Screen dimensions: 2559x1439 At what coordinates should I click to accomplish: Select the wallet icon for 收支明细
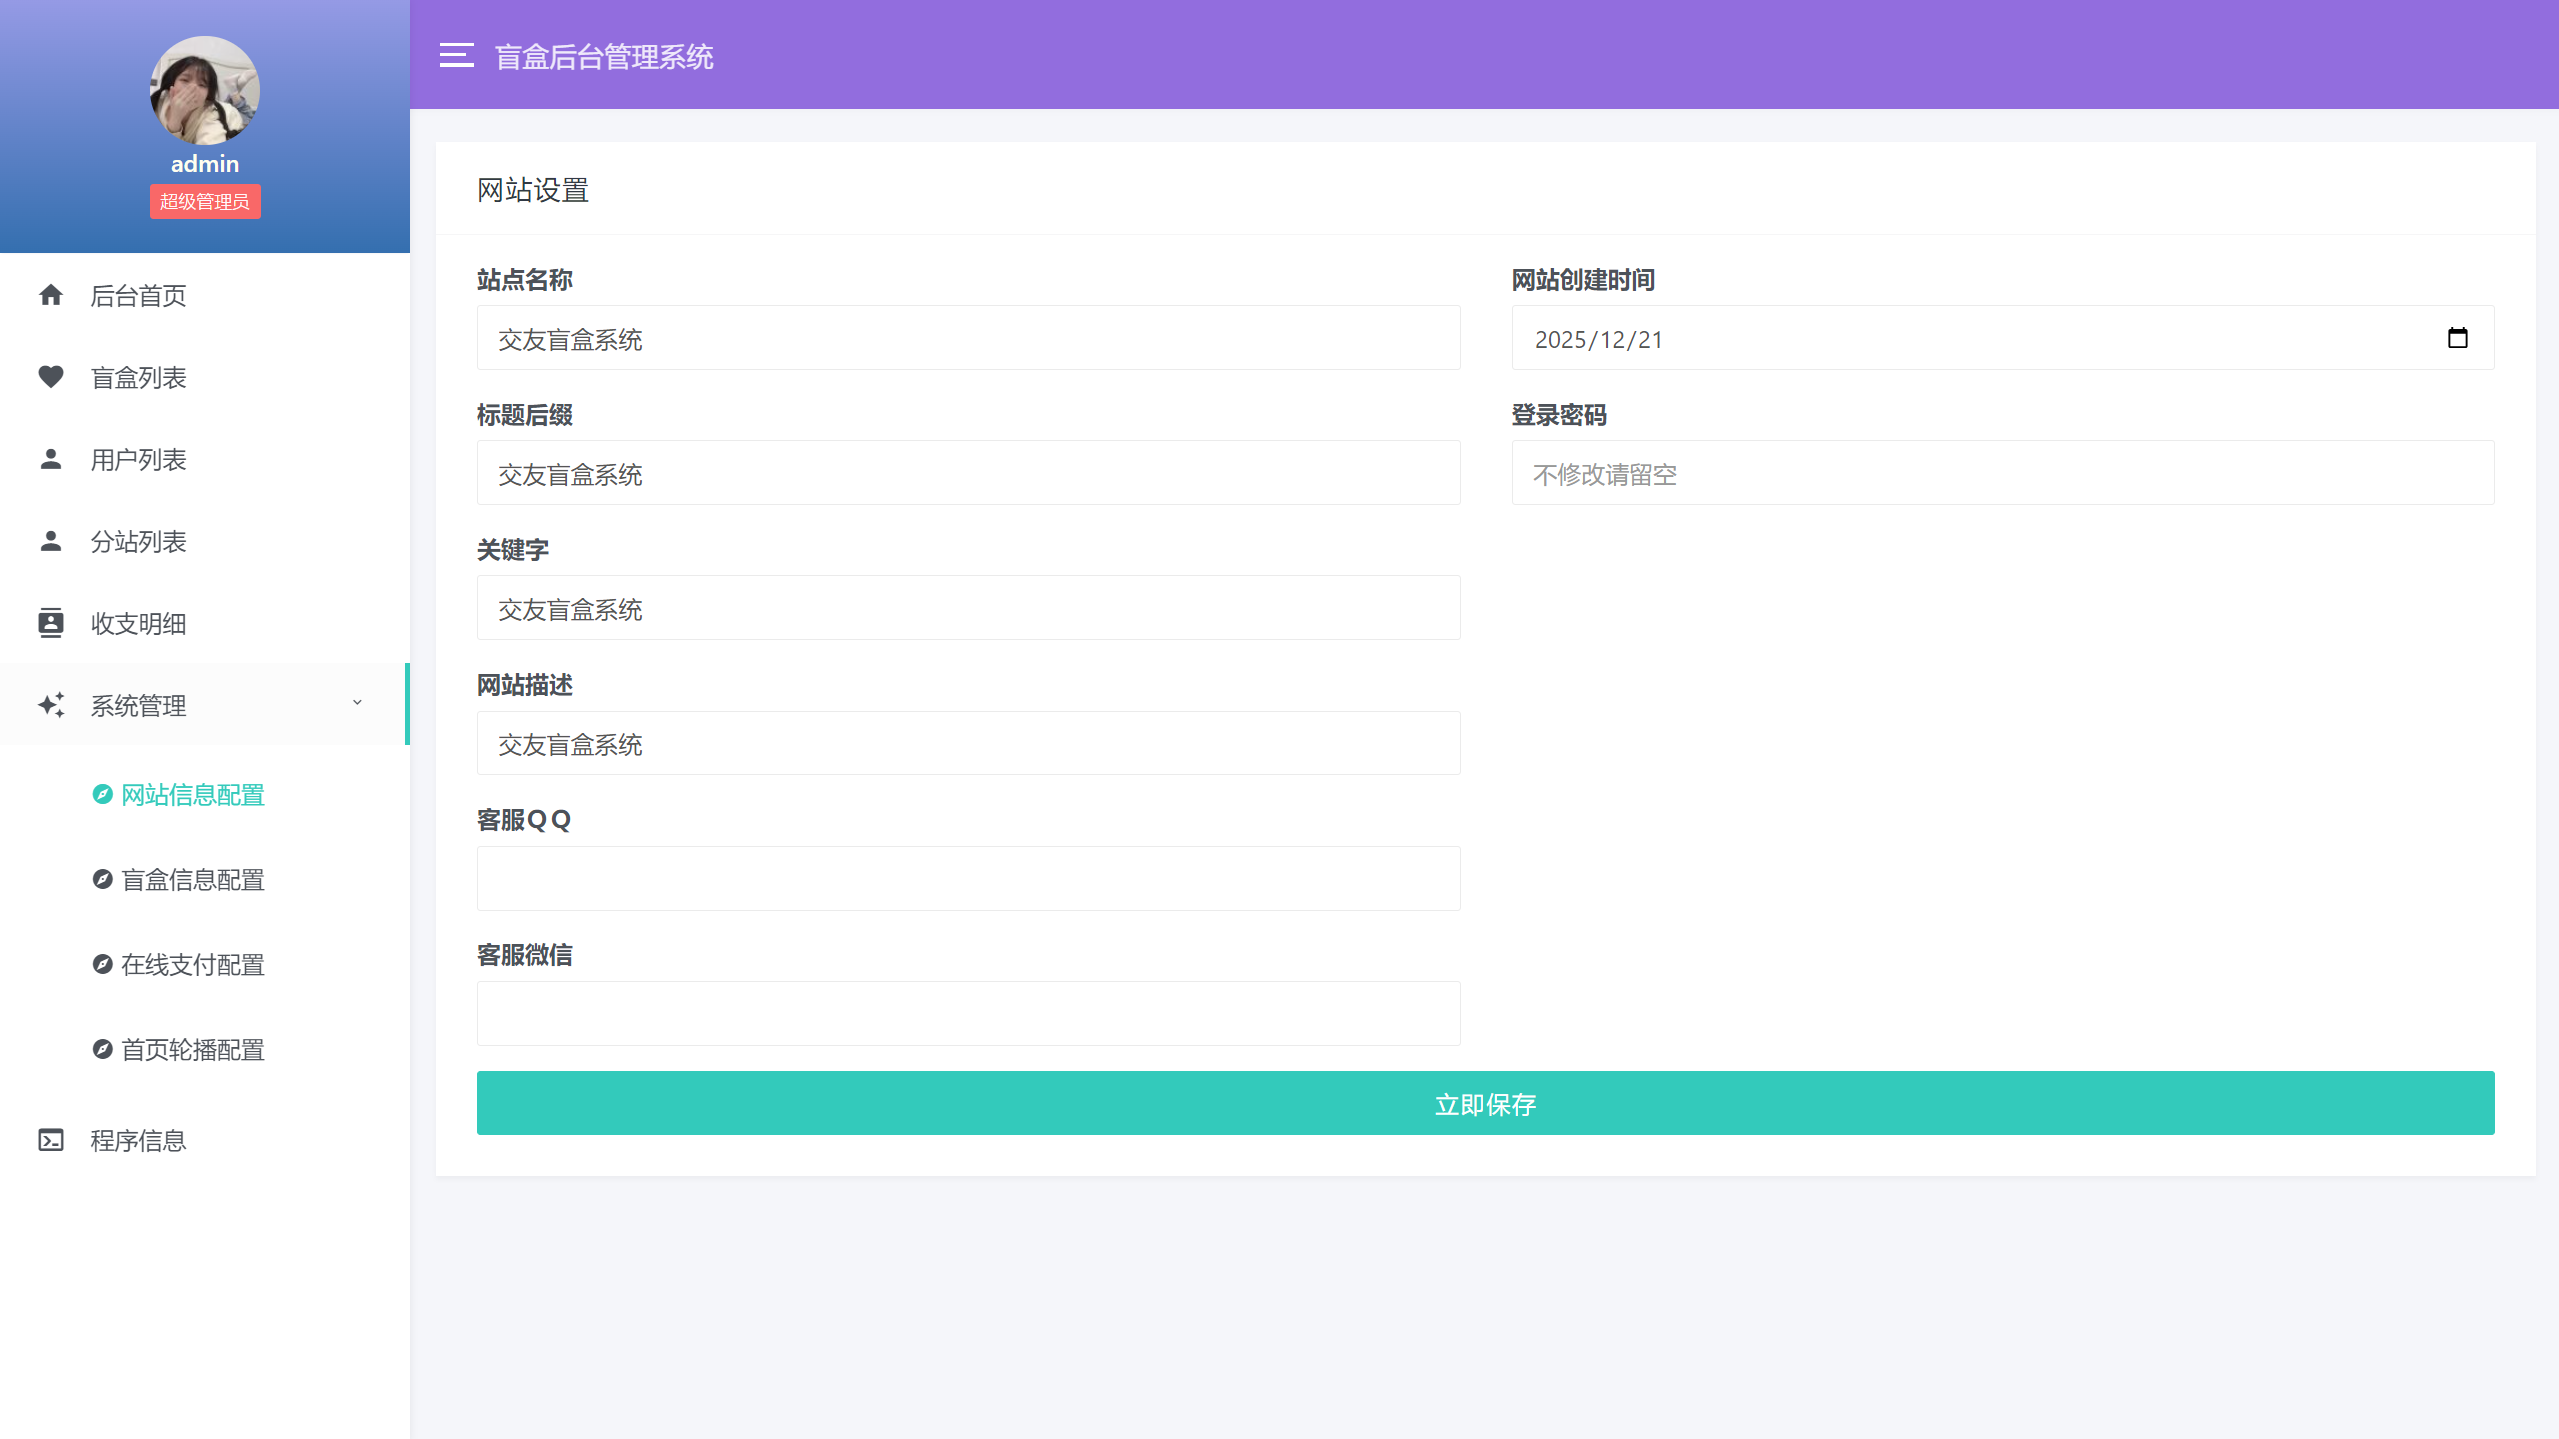tap(52, 623)
